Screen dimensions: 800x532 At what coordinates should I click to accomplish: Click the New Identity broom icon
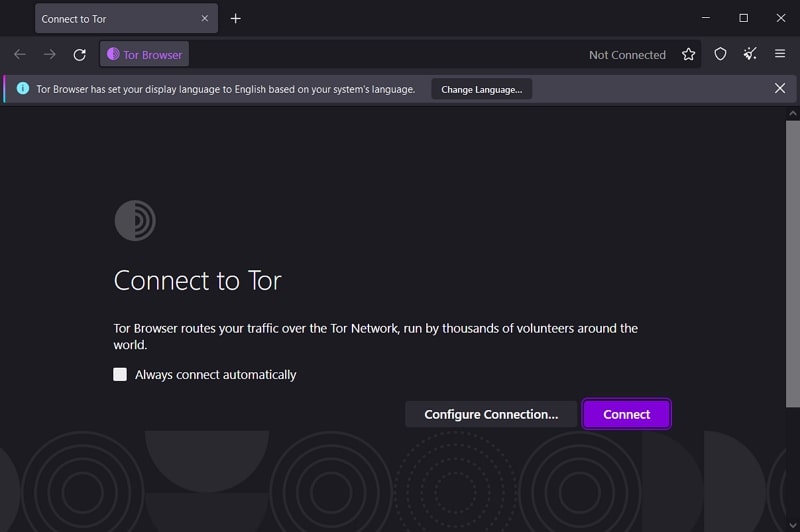click(x=750, y=55)
